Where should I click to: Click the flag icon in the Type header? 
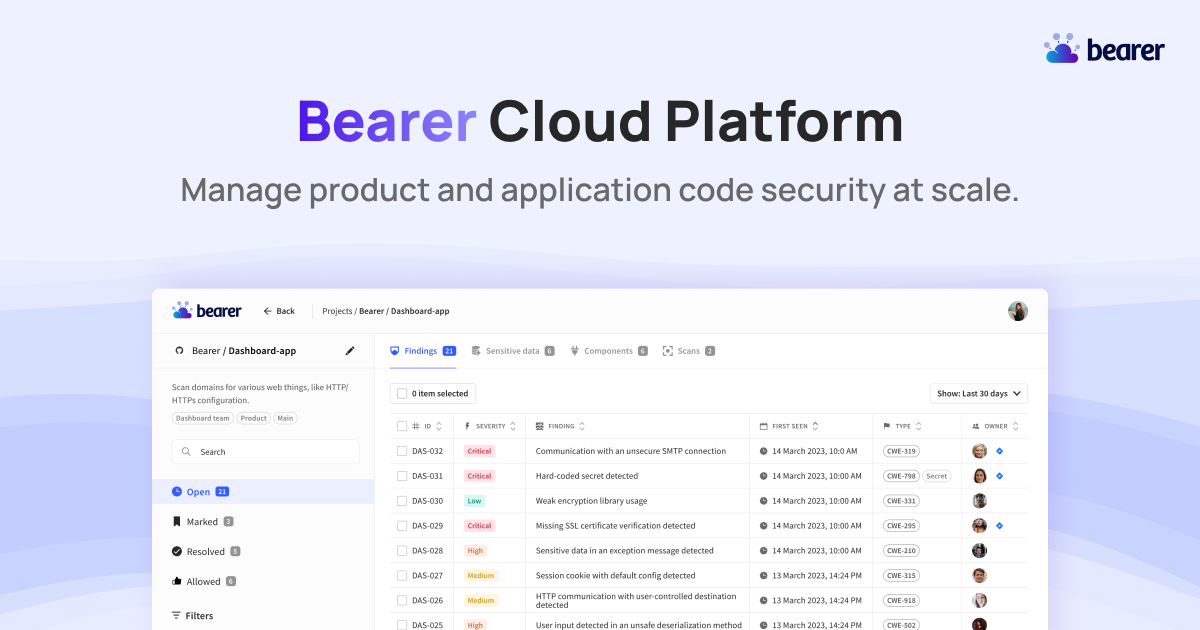click(886, 426)
